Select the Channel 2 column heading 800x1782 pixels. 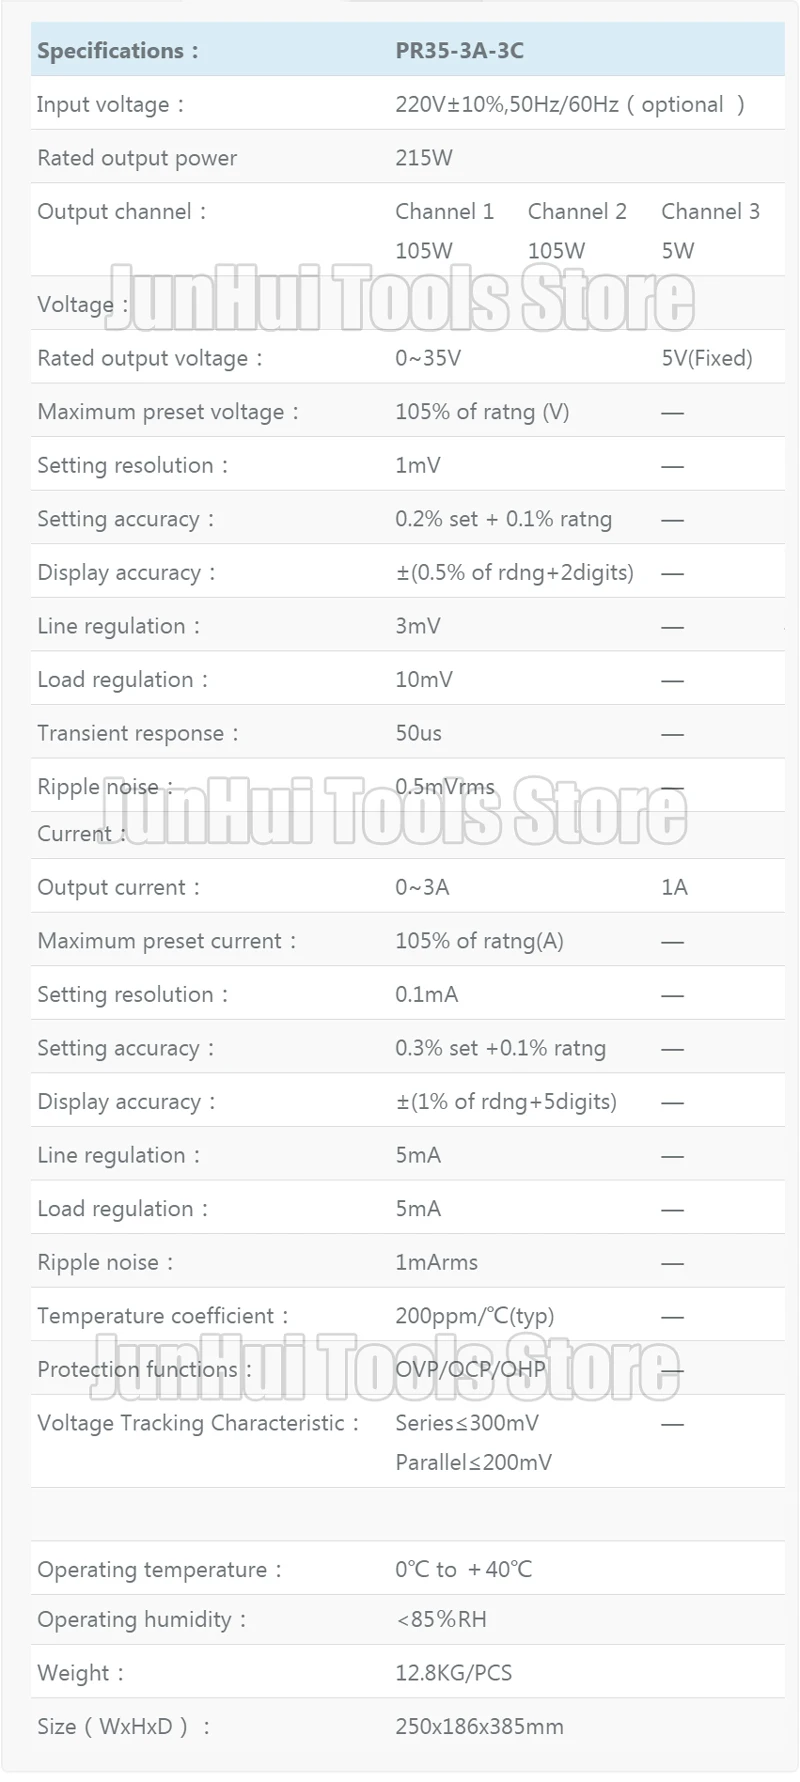pos(577,212)
